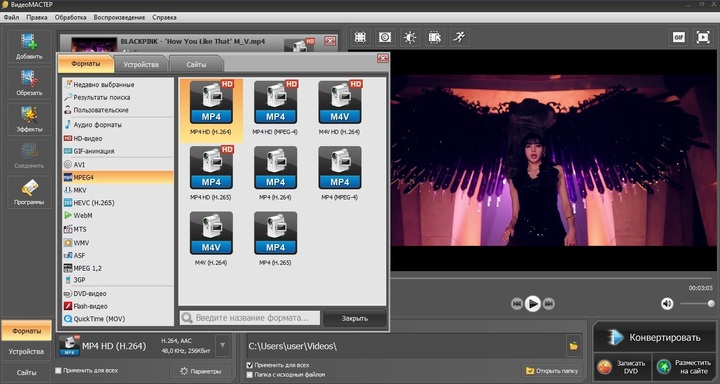This screenshot has height=384, width=720.
Task: Select the WebM format category
Action: (118, 215)
